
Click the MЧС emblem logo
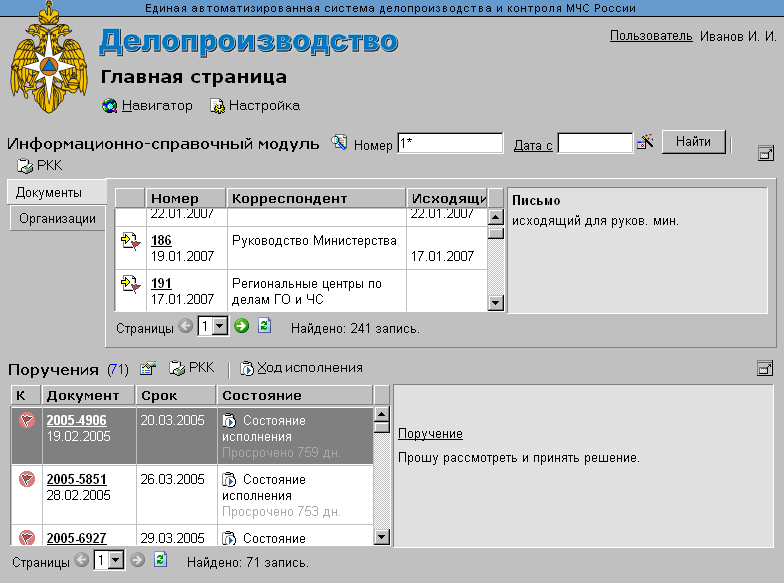pyautogui.click(x=49, y=58)
